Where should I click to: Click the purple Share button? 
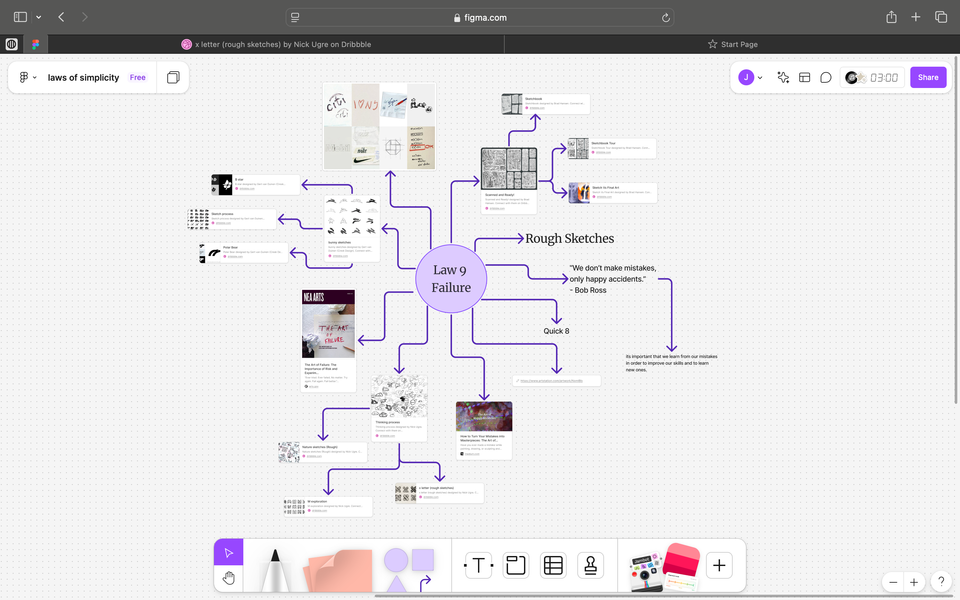point(928,77)
